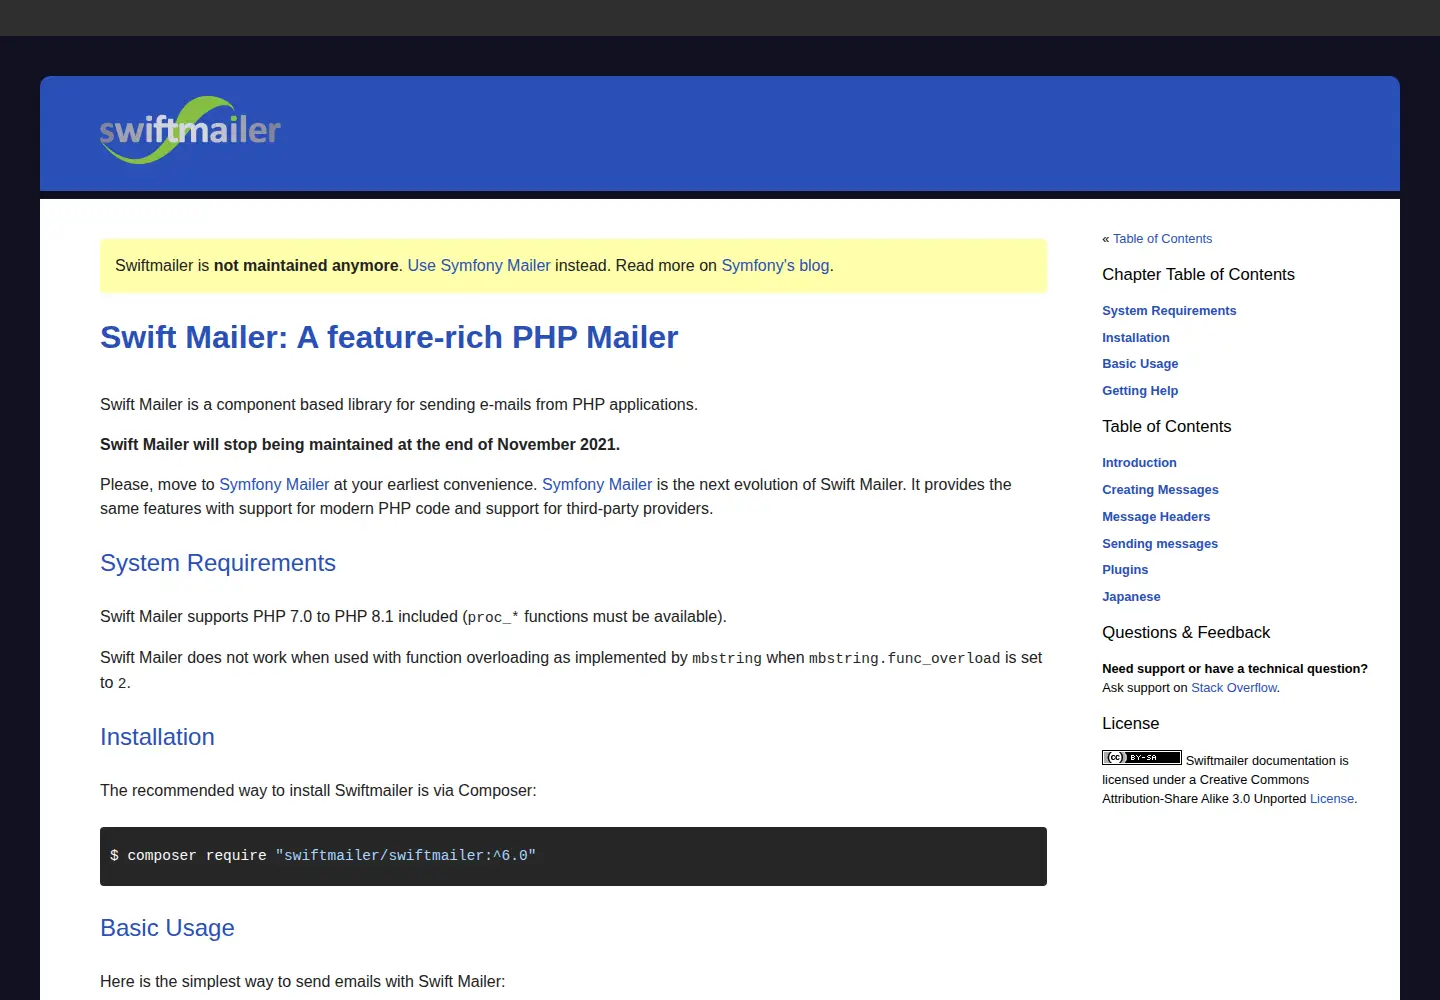Jump to Getting Help in sidebar
The width and height of the screenshot is (1440, 1000).
[x=1140, y=391]
